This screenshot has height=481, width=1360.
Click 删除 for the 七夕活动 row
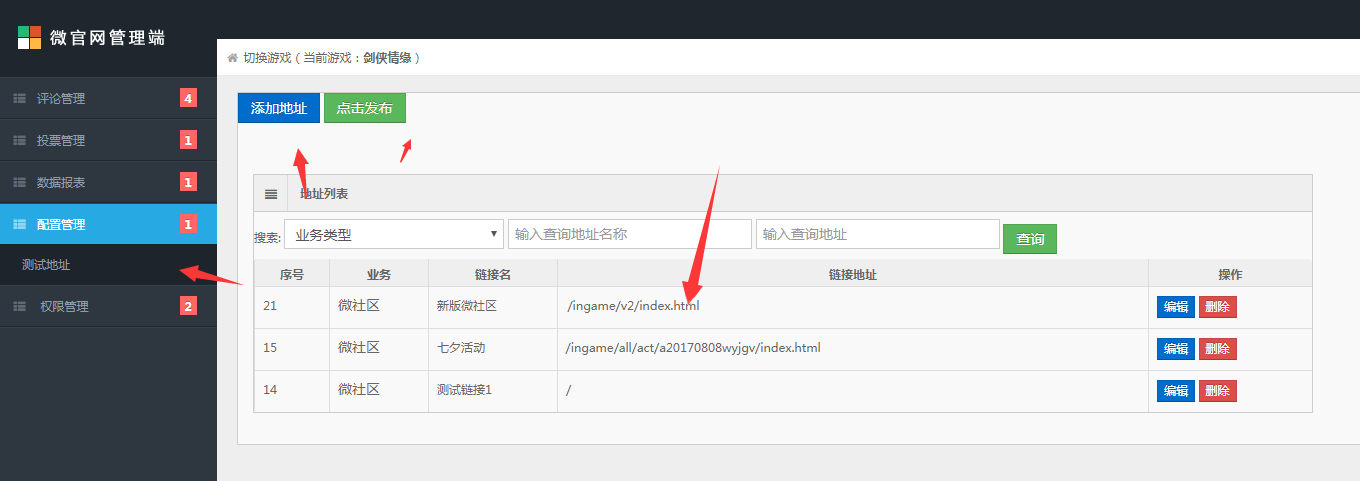point(1217,349)
